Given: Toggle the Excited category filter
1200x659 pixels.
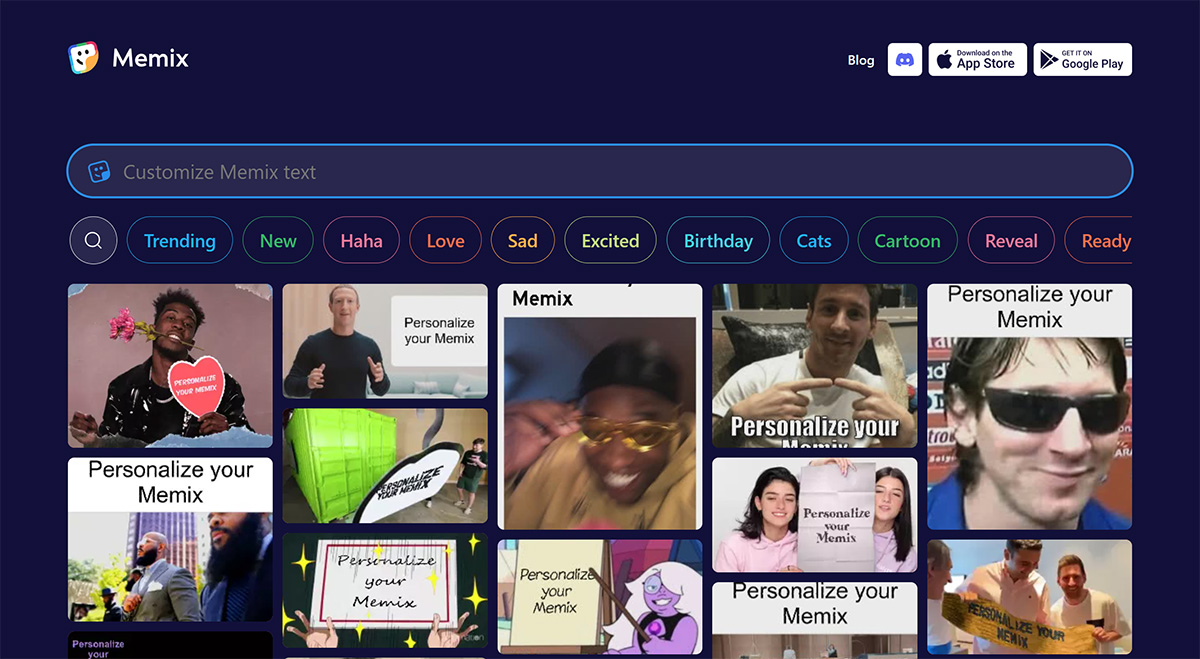Looking at the screenshot, I should coord(610,240).
